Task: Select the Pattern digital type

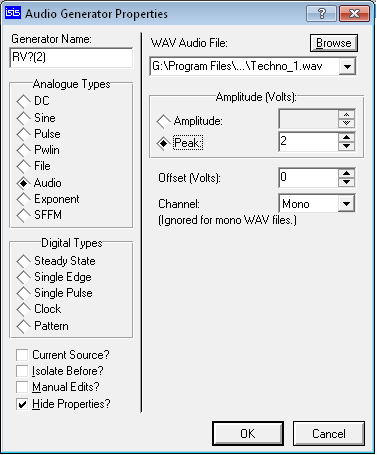Action: [x=42, y=326]
